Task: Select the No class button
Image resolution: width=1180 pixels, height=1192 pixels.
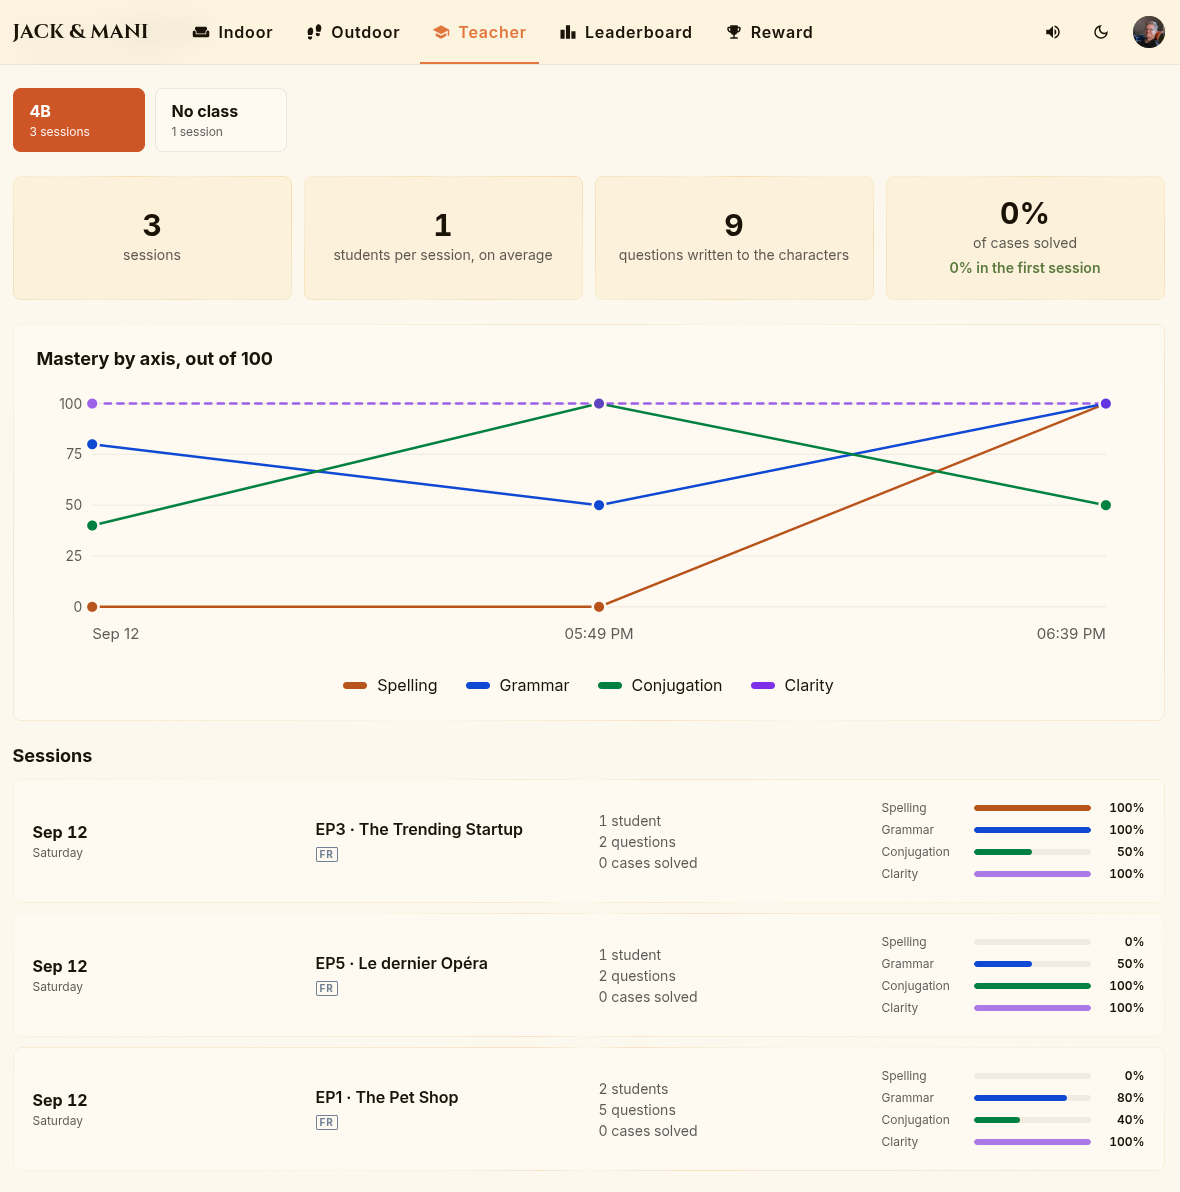Action: [x=220, y=120]
